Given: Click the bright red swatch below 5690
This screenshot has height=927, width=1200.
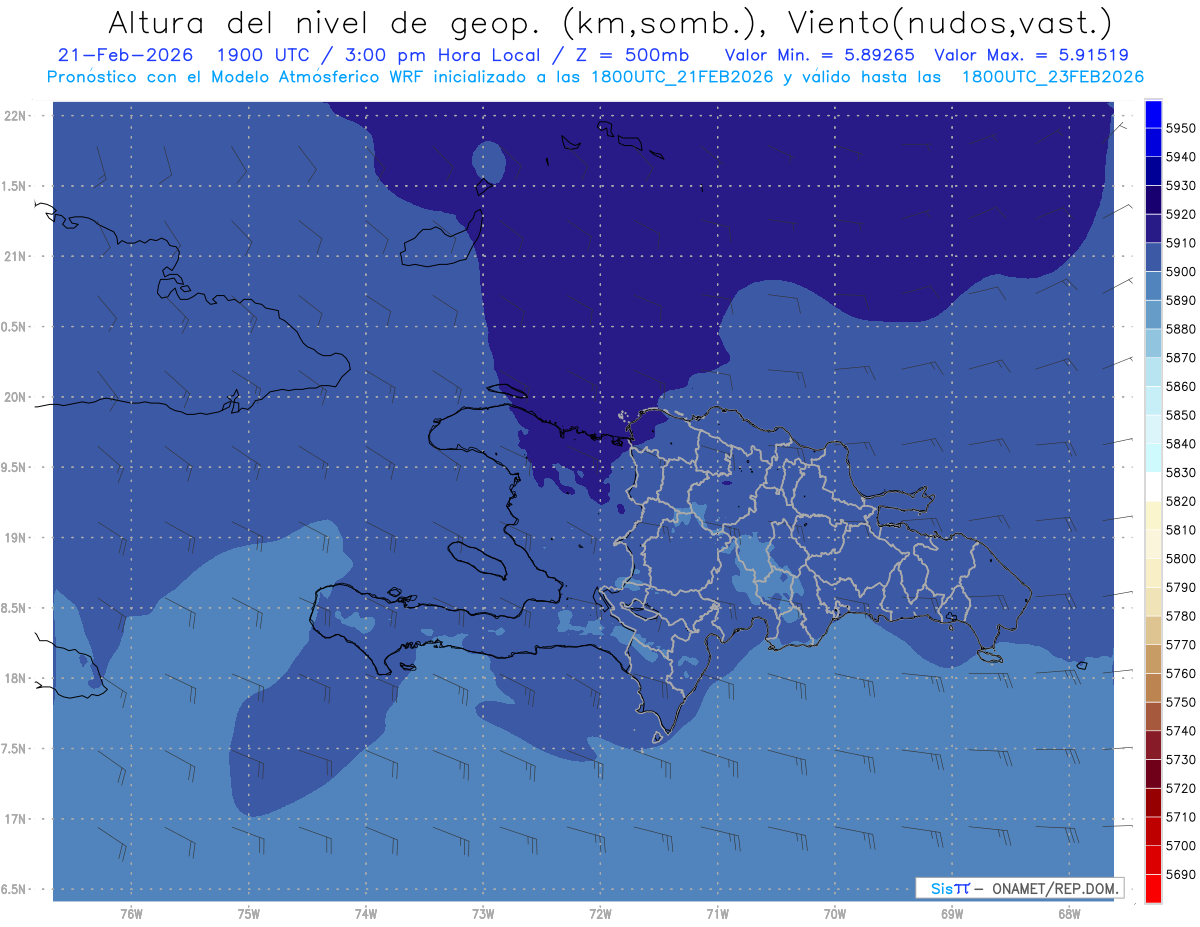Looking at the screenshot, I should coord(1153,888).
